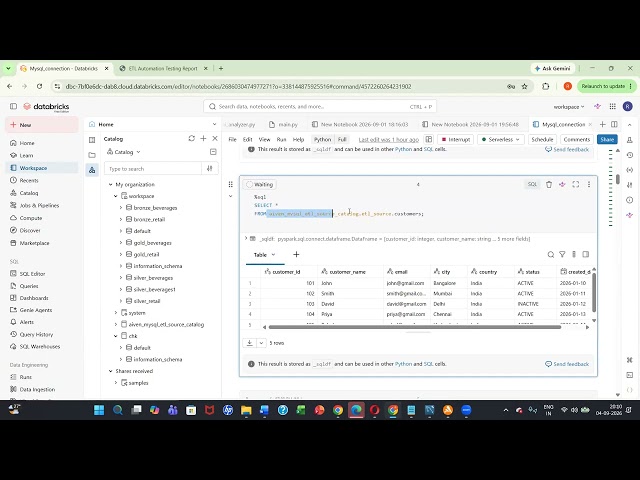The image size is (640, 480).
Task: Open the Catalog selector dropdown
Action: [123, 152]
